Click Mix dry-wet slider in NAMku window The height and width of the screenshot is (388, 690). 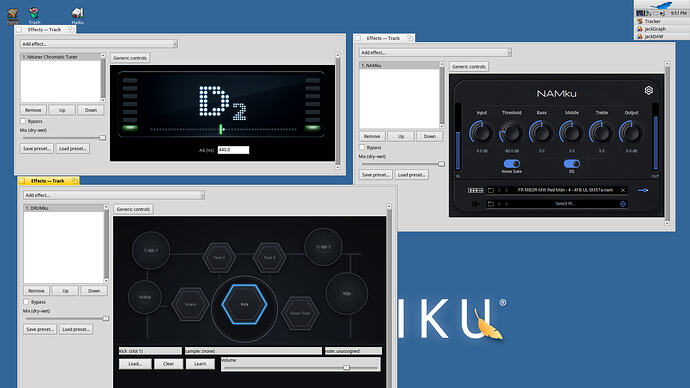click(402, 164)
